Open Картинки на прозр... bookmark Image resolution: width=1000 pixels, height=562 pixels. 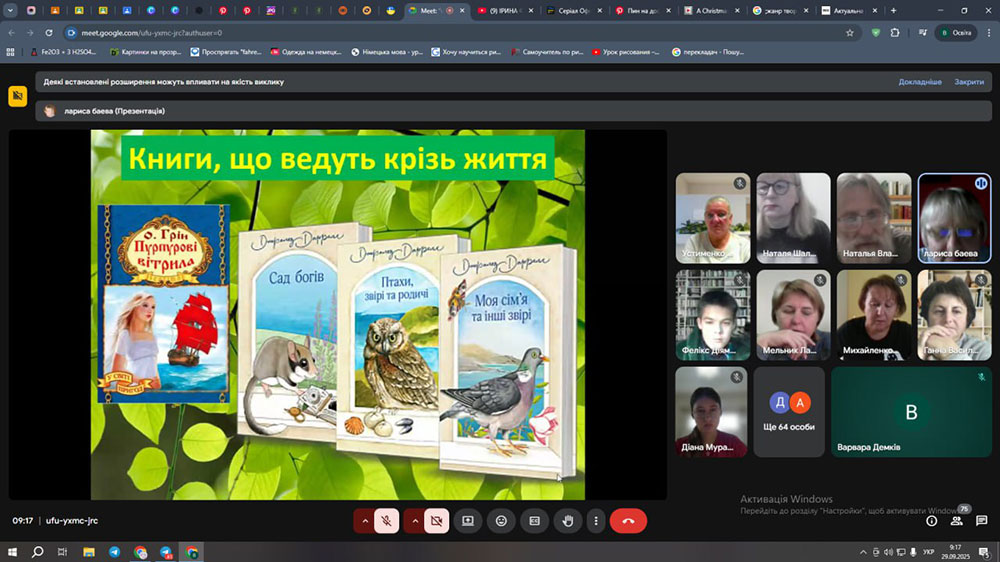[x=146, y=52]
